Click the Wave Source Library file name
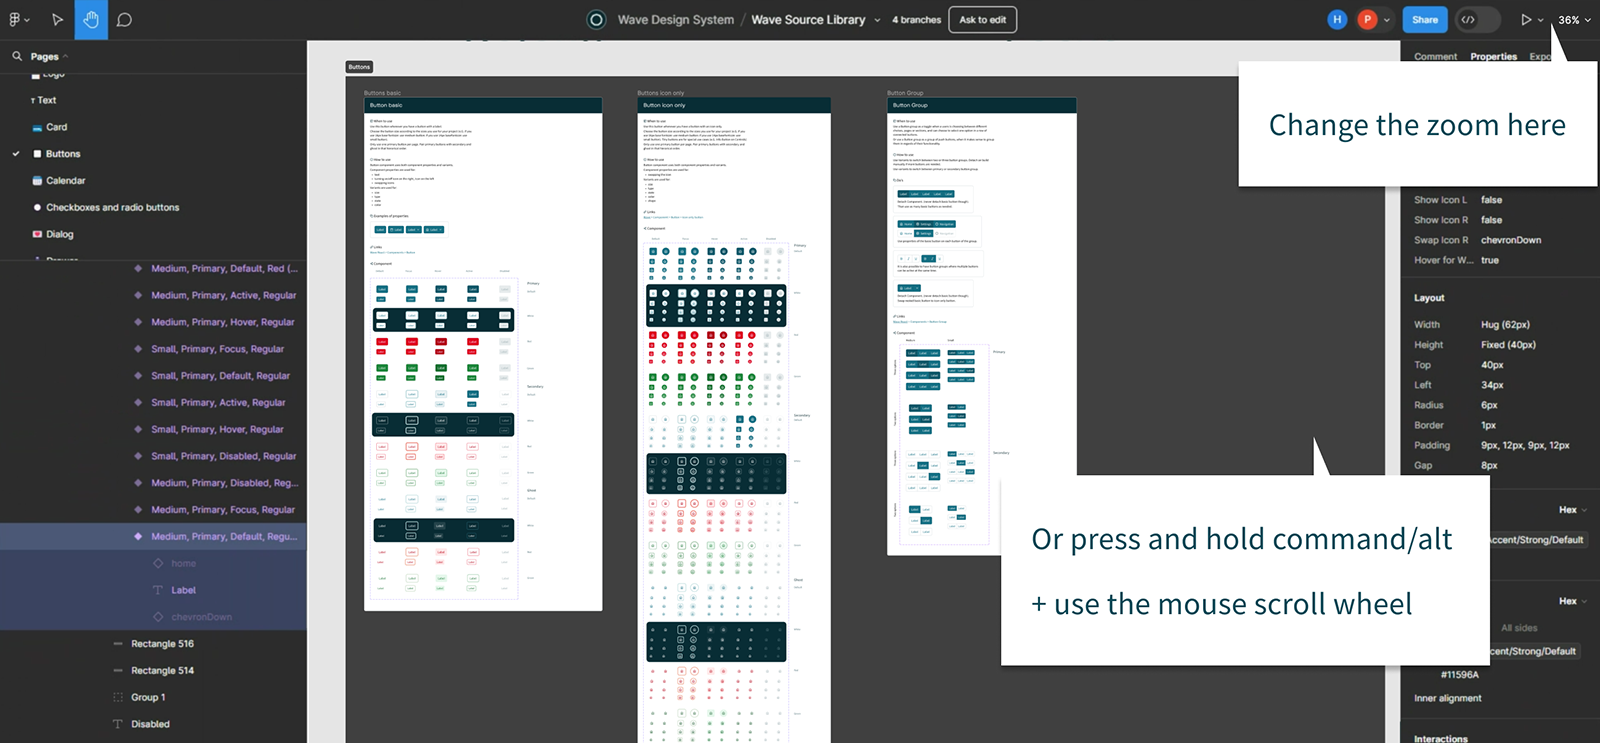Viewport: 1600px width, 743px height. click(808, 19)
